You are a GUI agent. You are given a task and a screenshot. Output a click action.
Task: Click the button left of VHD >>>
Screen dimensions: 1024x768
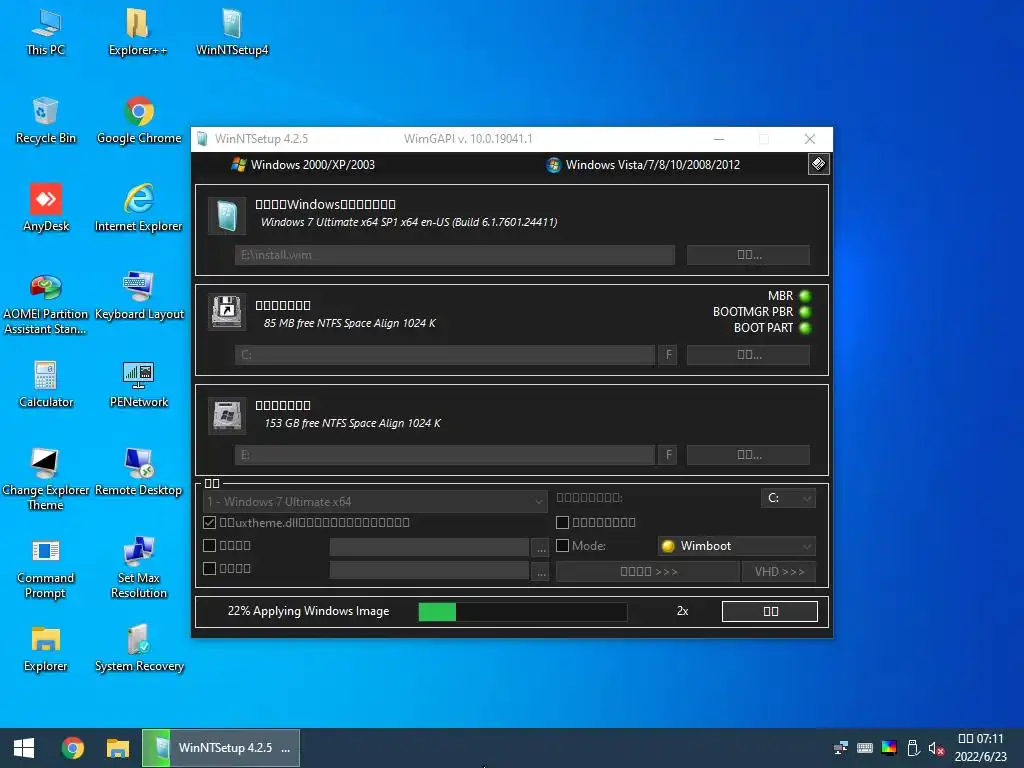pos(648,572)
